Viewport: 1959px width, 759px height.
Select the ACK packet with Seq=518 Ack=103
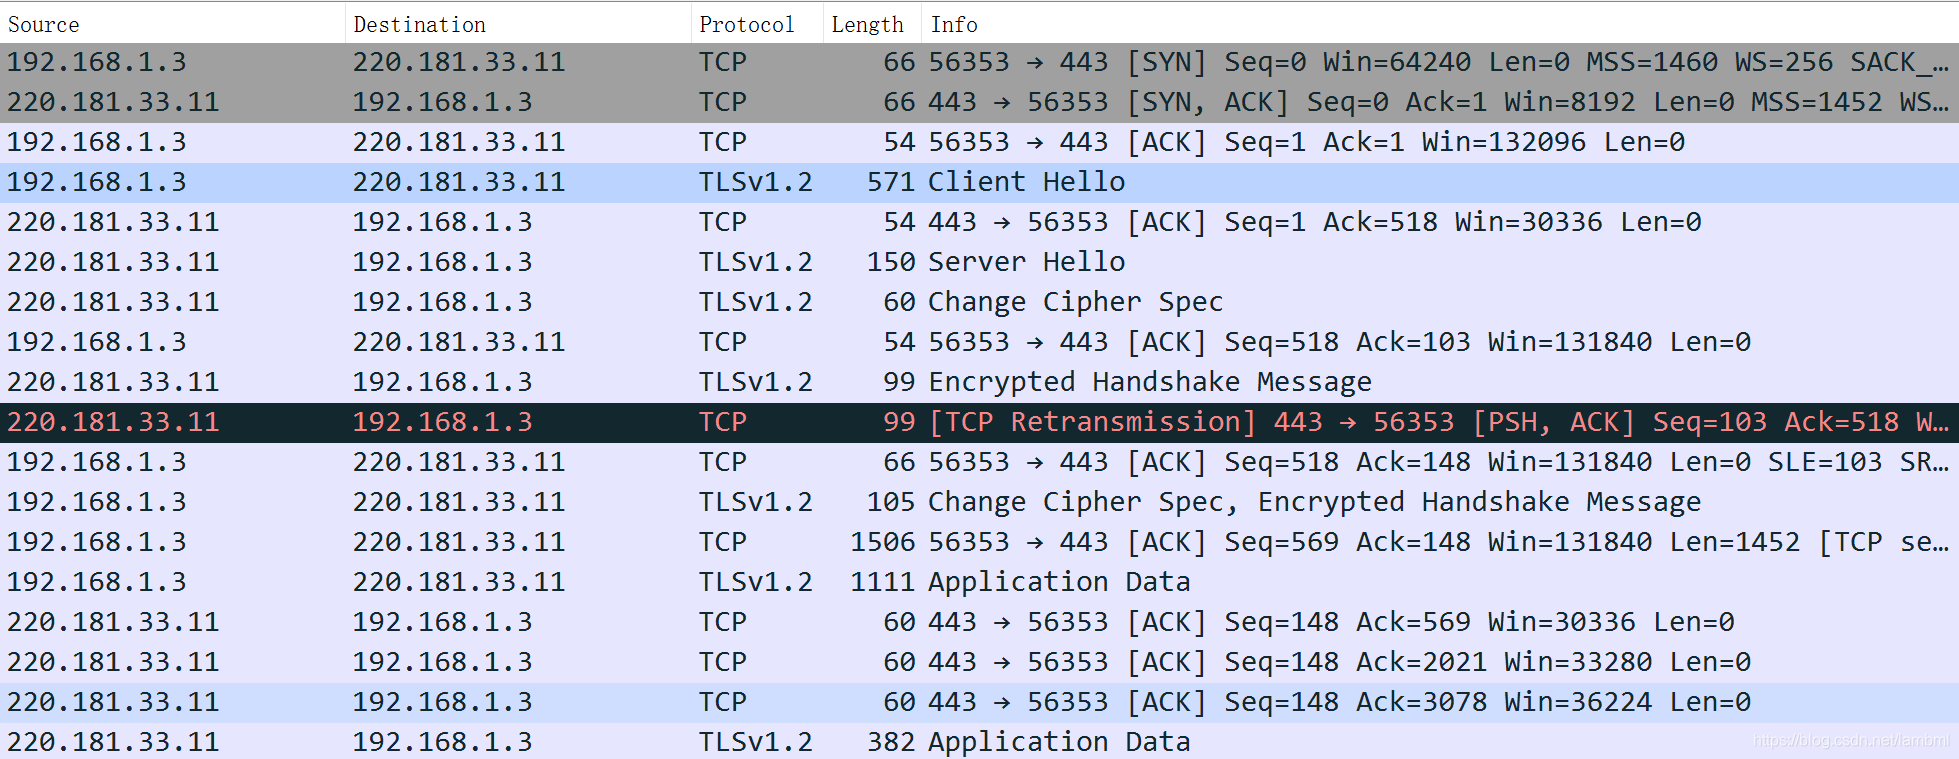(979, 342)
